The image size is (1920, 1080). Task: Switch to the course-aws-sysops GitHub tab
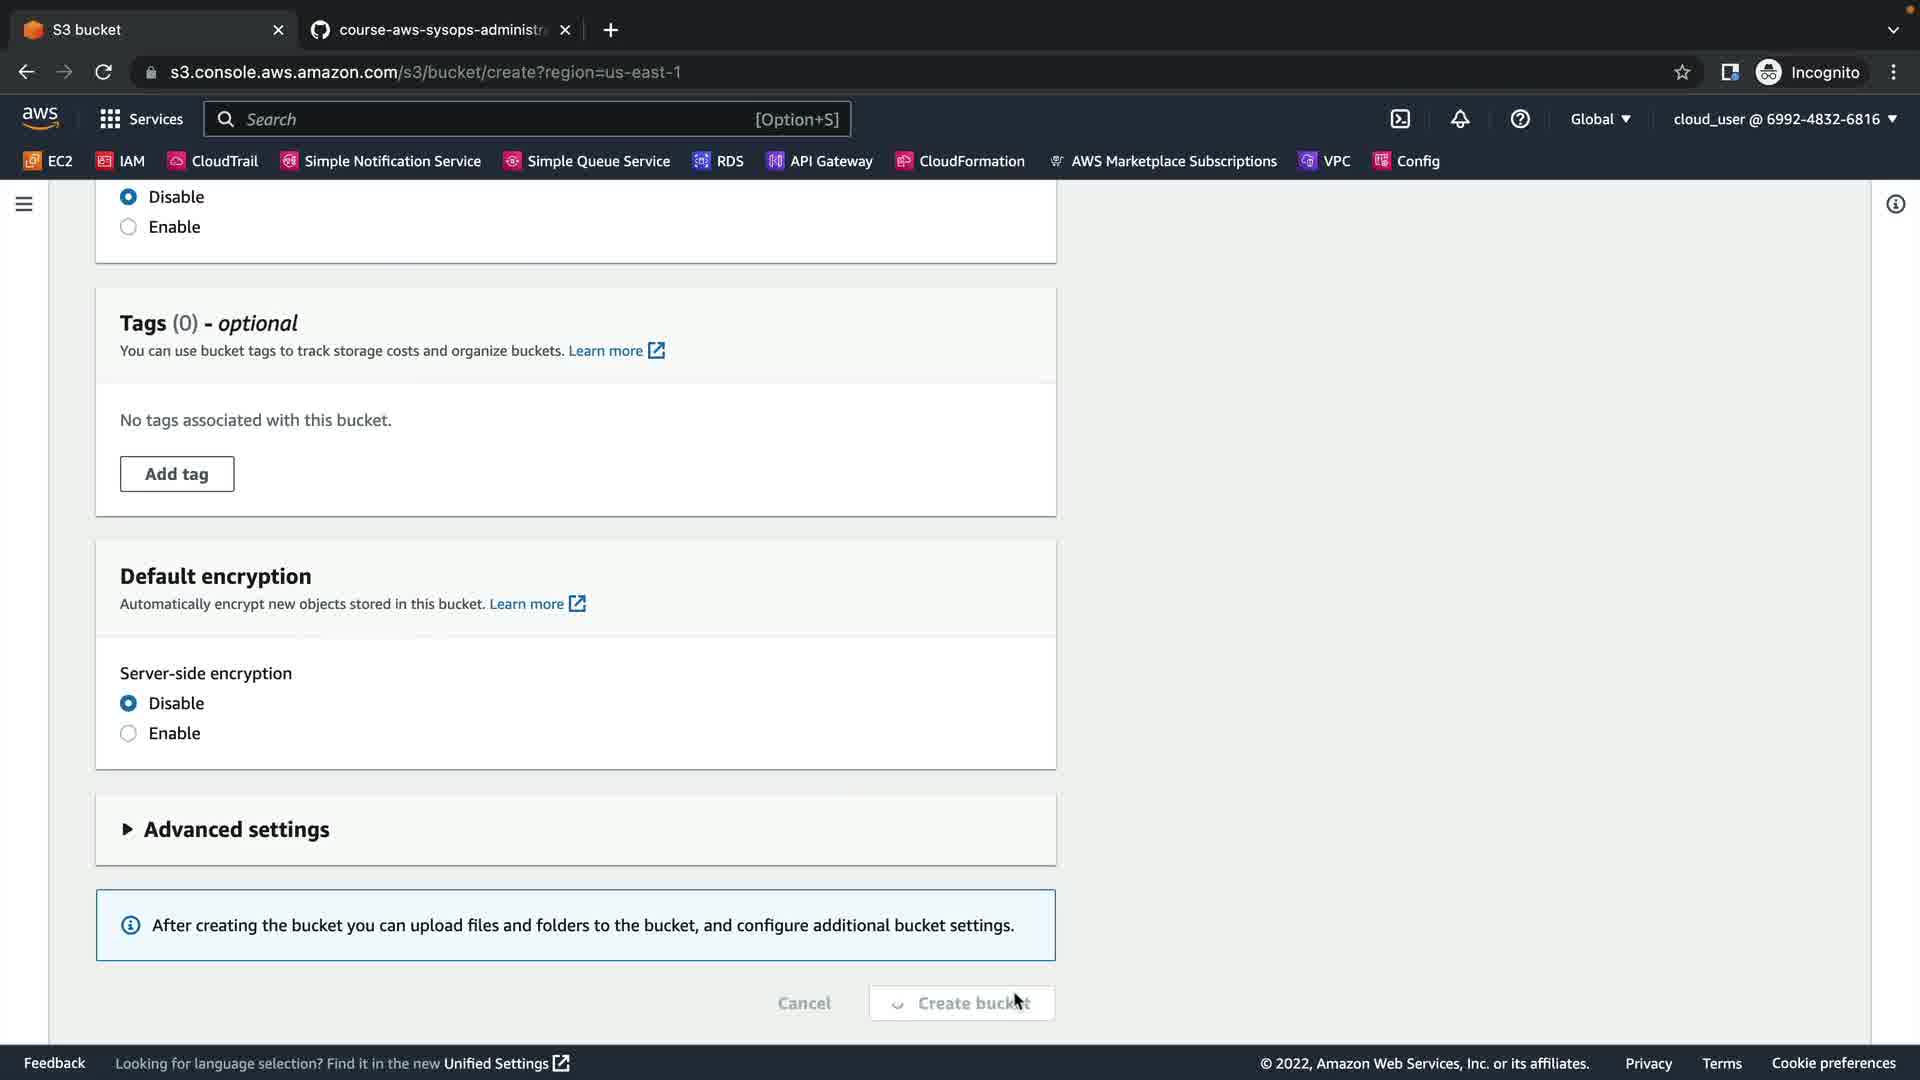tap(440, 30)
